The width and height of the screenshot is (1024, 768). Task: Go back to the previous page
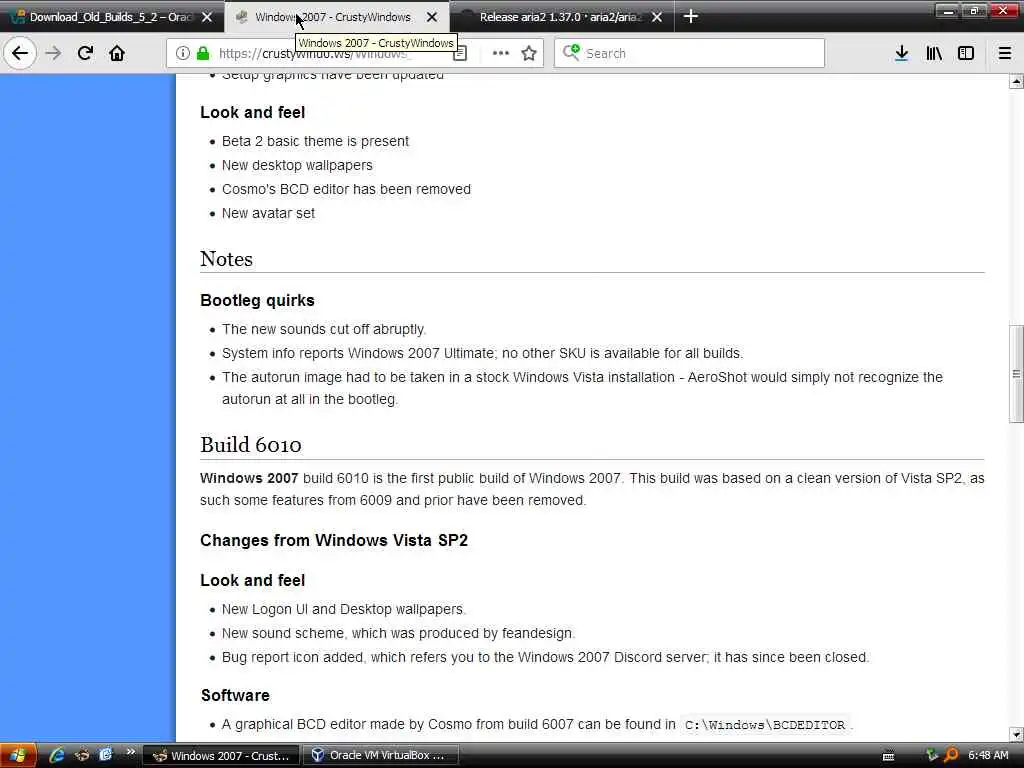(20, 53)
